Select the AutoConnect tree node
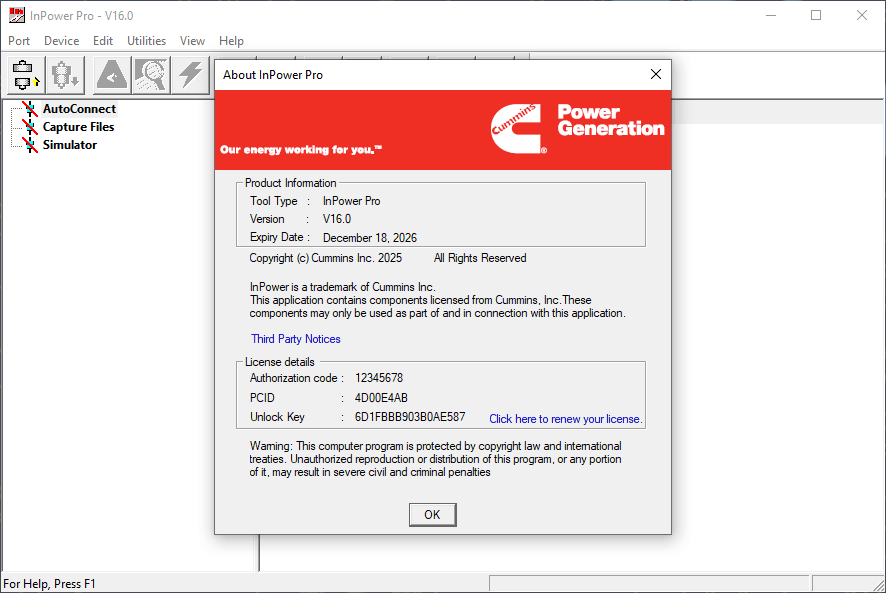 (79, 109)
